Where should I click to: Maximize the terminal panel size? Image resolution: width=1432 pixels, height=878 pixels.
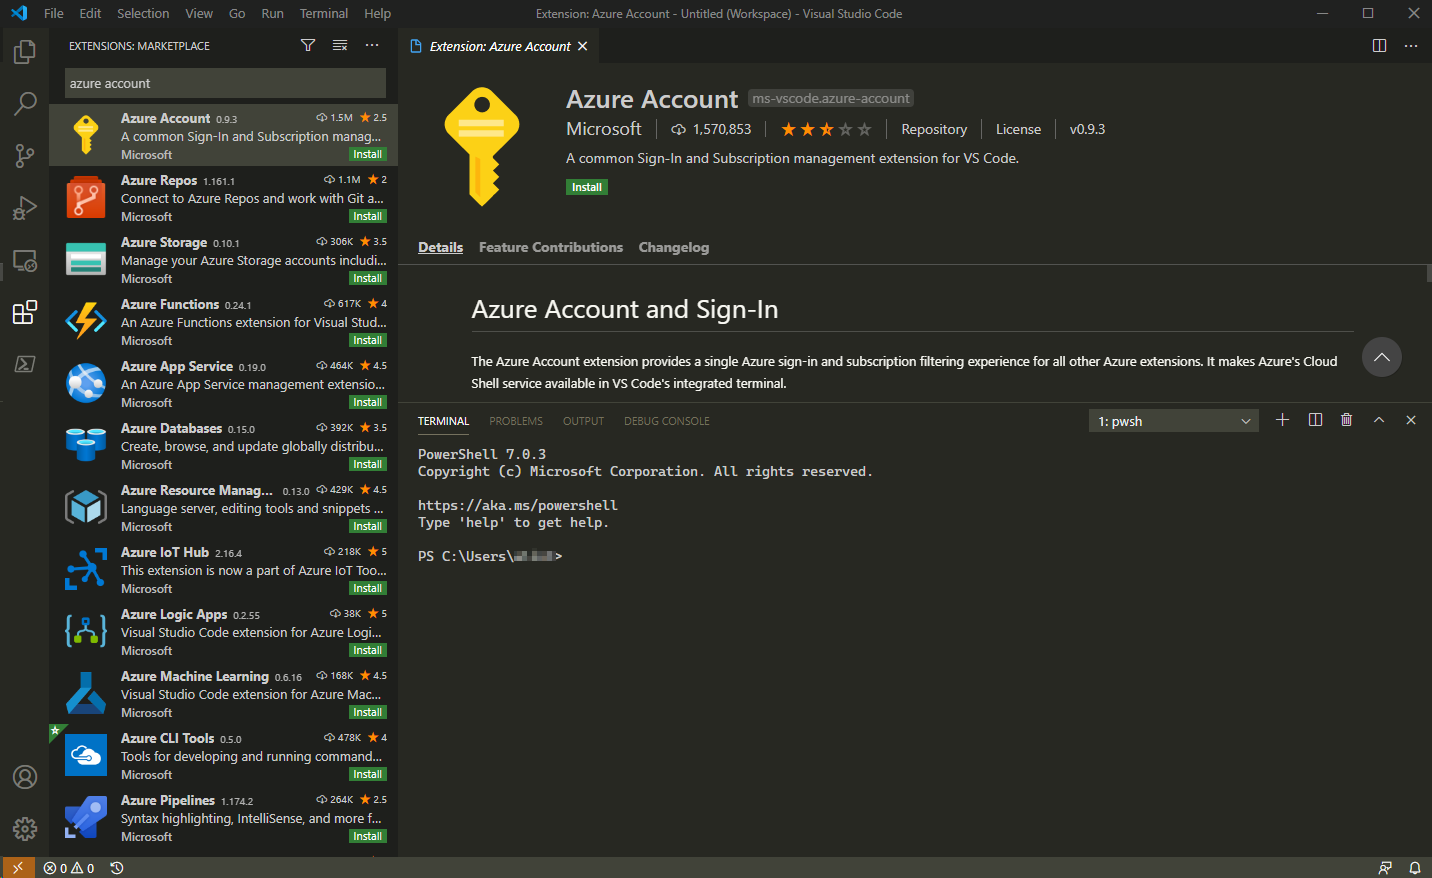pyautogui.click(x=1379, y=420)
